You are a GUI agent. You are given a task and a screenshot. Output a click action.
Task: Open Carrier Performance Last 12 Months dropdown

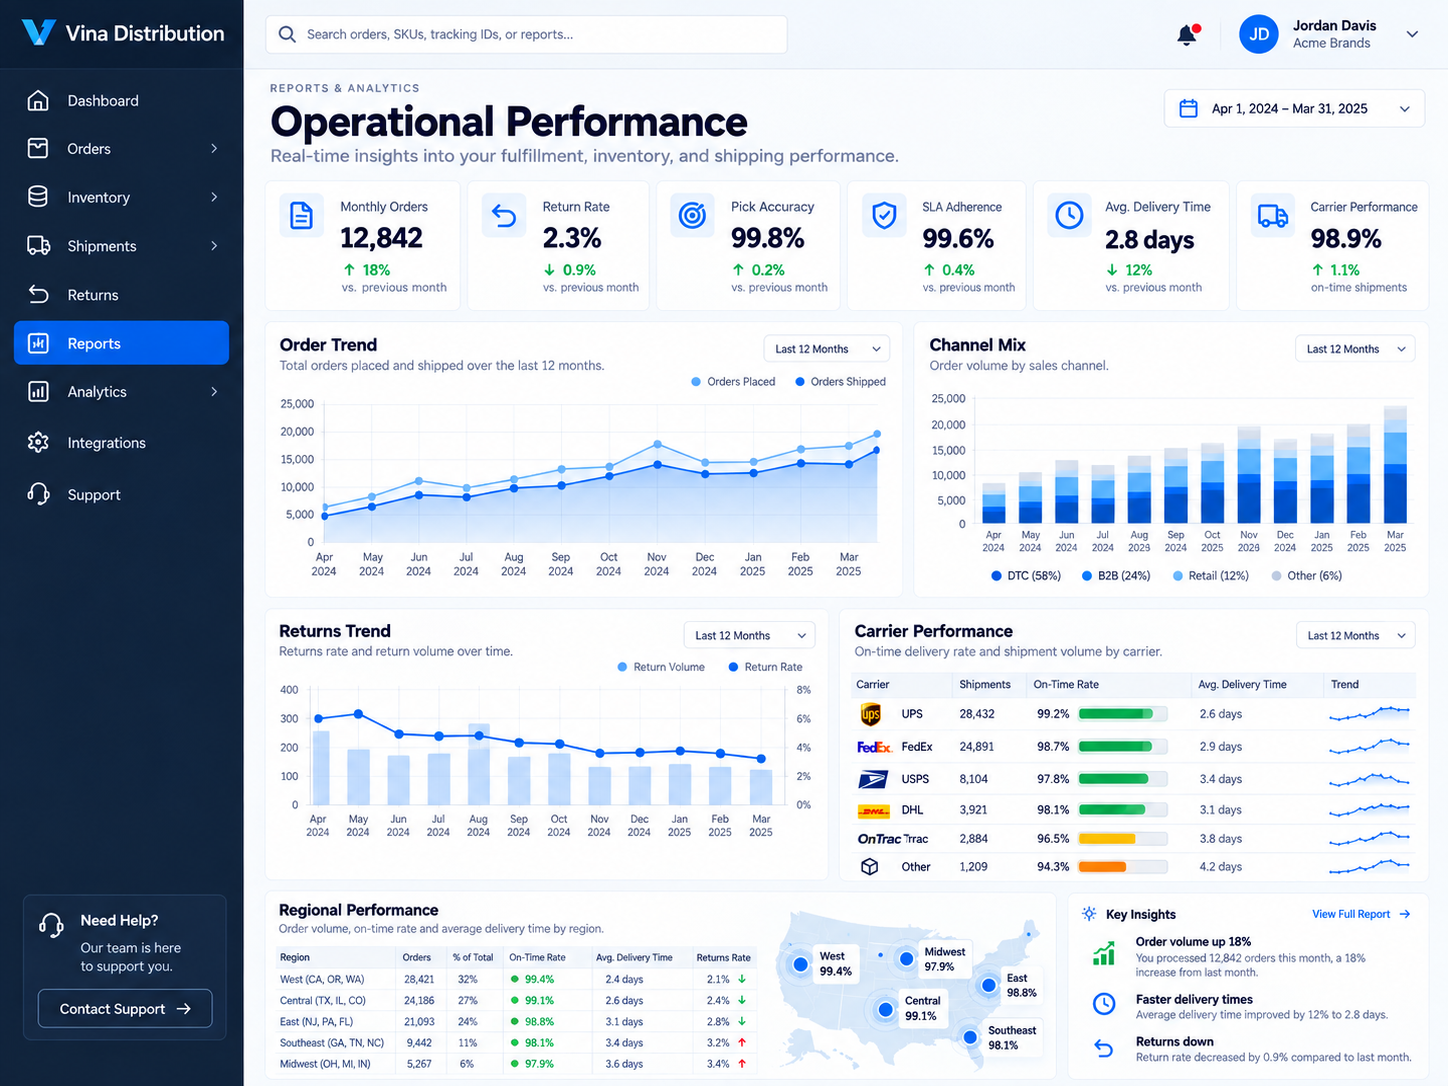click(1355, 635)
